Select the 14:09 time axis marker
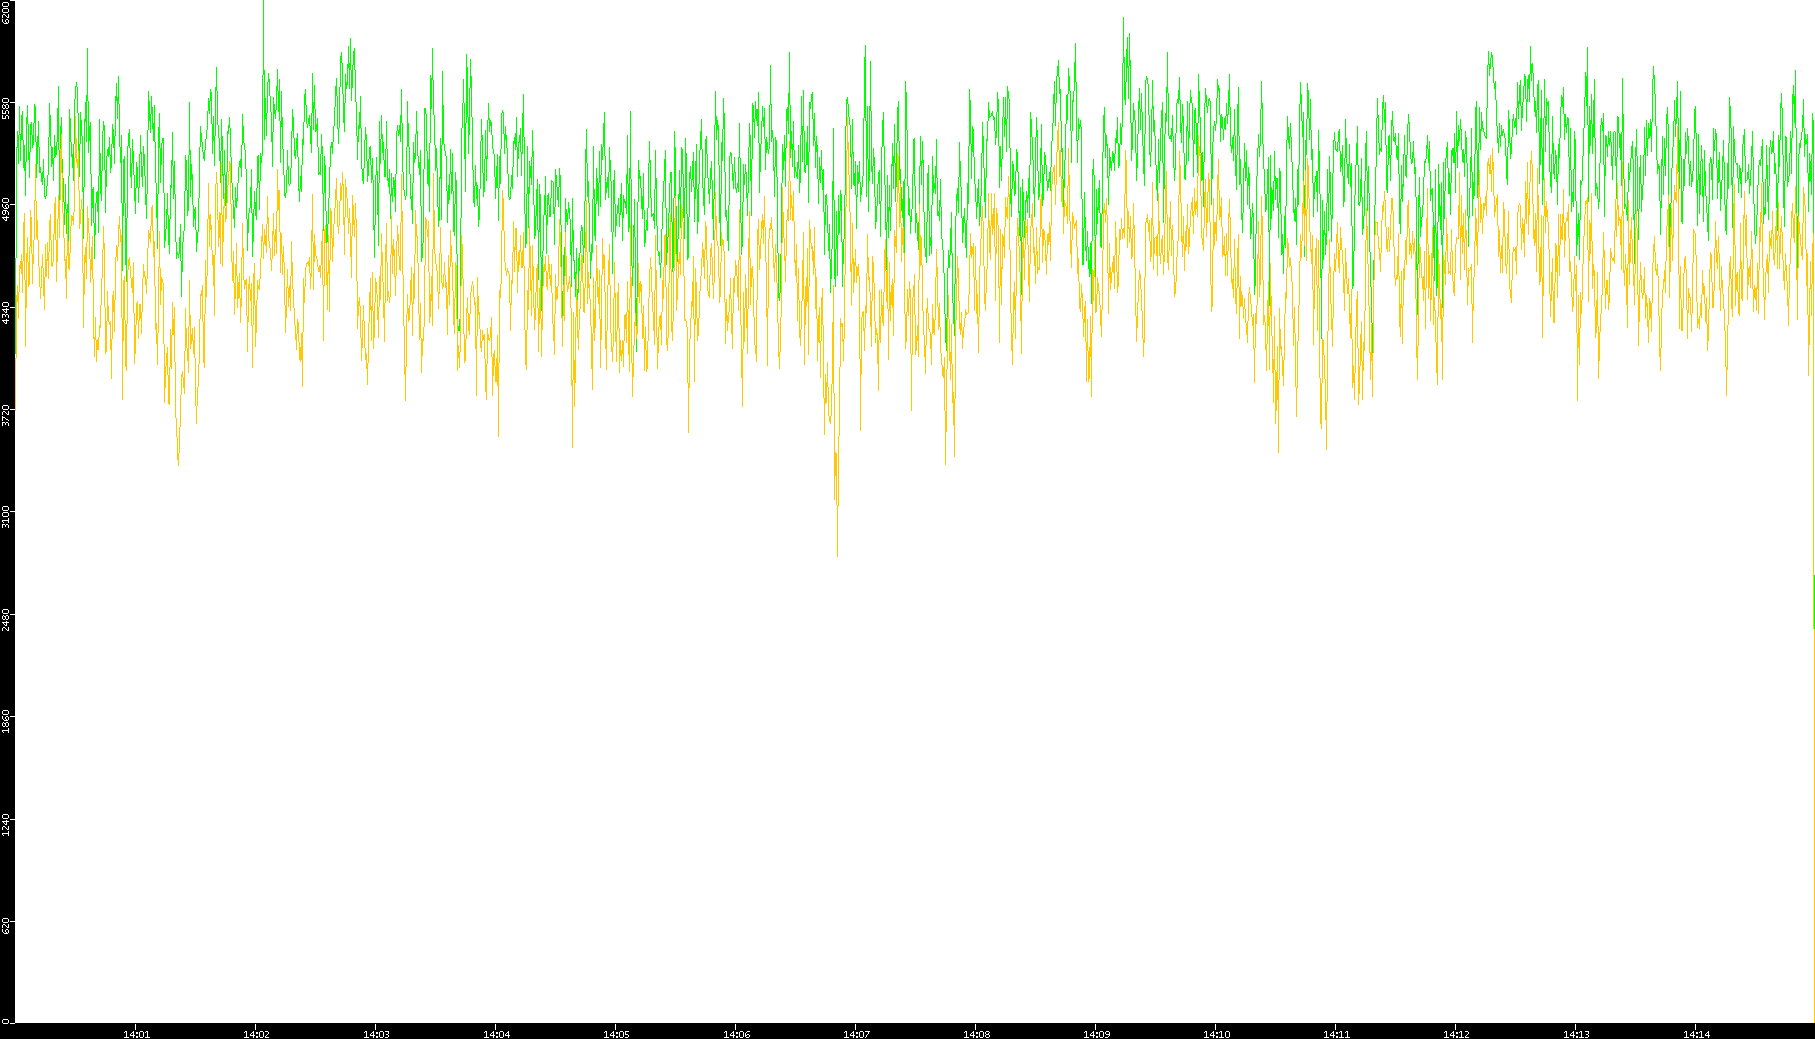Screen dimensions: 1815x1039 1096,1034
